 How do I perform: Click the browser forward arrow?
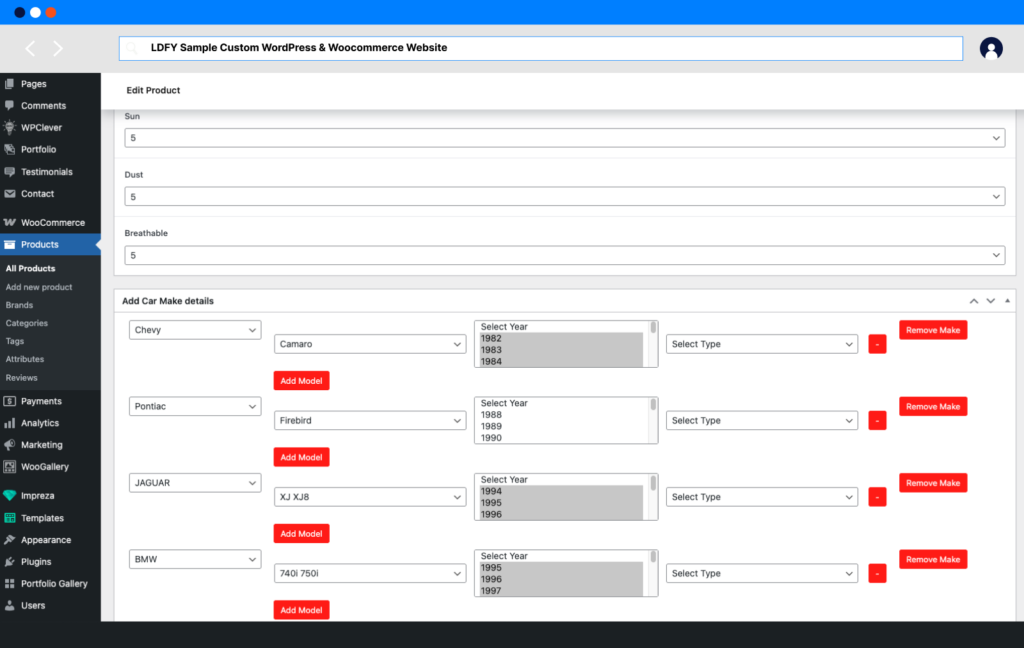point(58,48)
